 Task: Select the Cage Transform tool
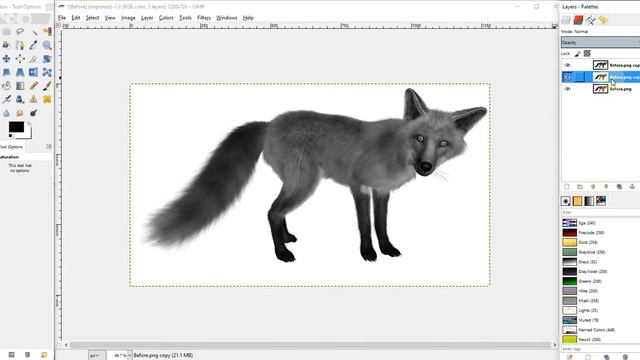(47, 72)
